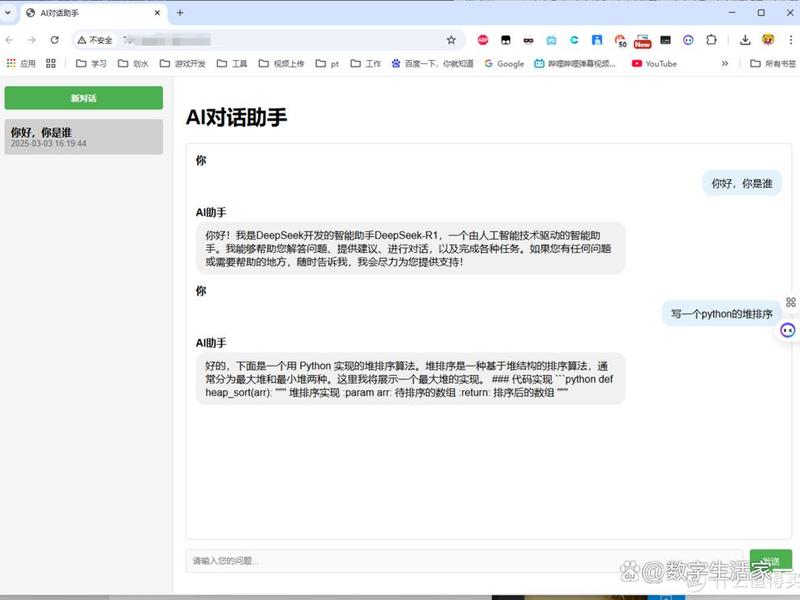The height and width of the screenshot is (600, 800).
Task: Open the 百度一下 bookmark
Action: 433,63
